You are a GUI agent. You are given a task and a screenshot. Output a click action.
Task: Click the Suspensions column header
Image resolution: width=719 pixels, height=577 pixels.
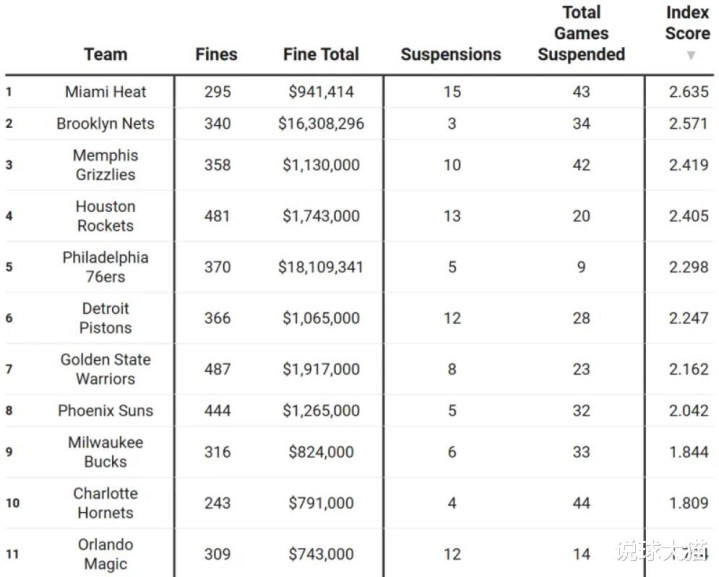coord(451,54)
